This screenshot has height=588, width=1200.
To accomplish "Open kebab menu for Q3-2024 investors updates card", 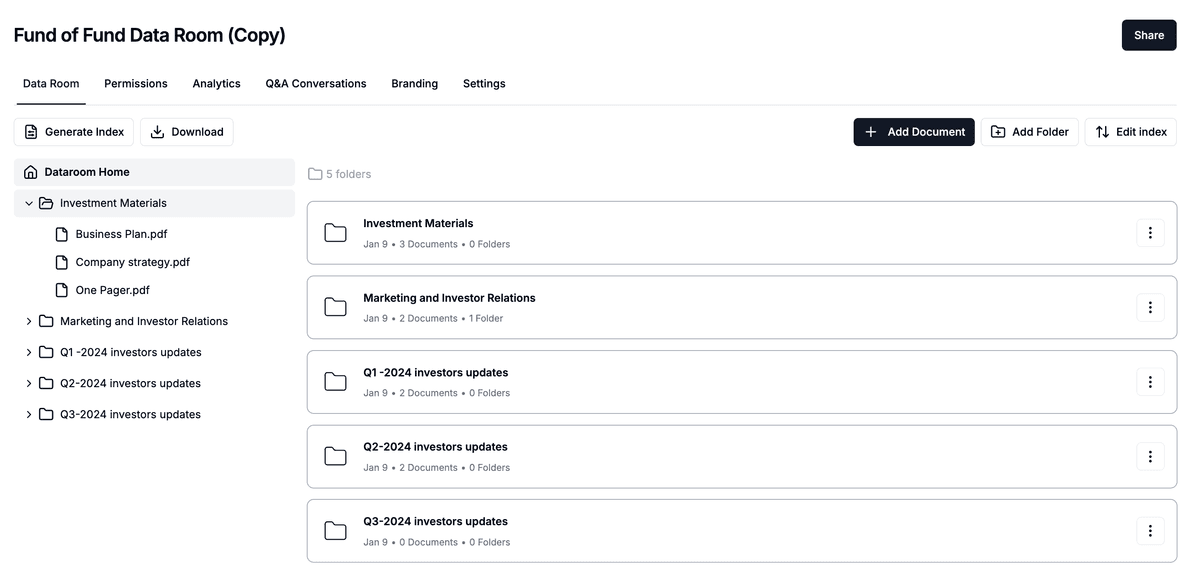I will [x=1150, y=531].
